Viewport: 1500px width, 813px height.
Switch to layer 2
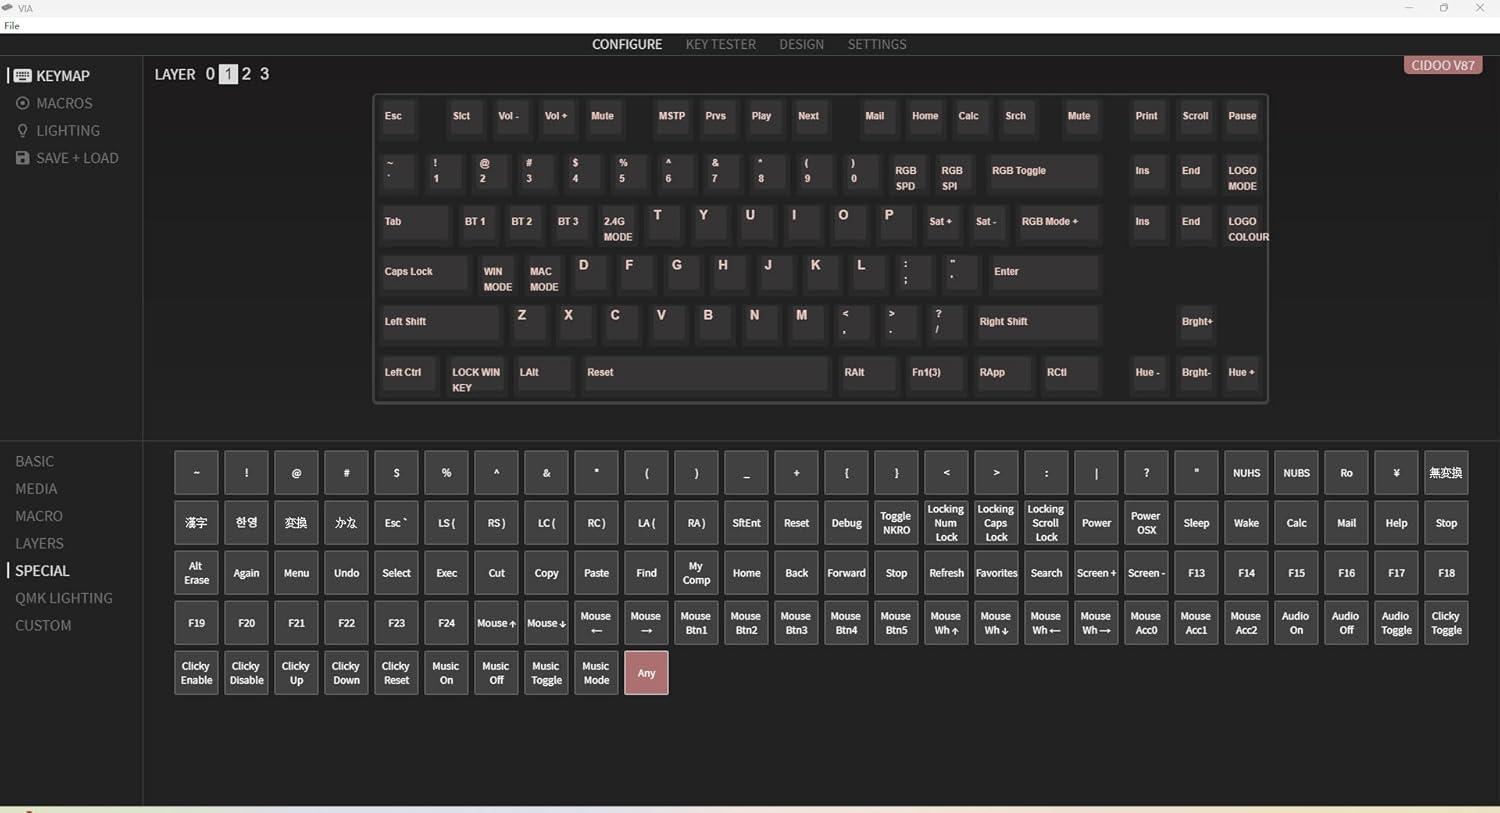247,74
